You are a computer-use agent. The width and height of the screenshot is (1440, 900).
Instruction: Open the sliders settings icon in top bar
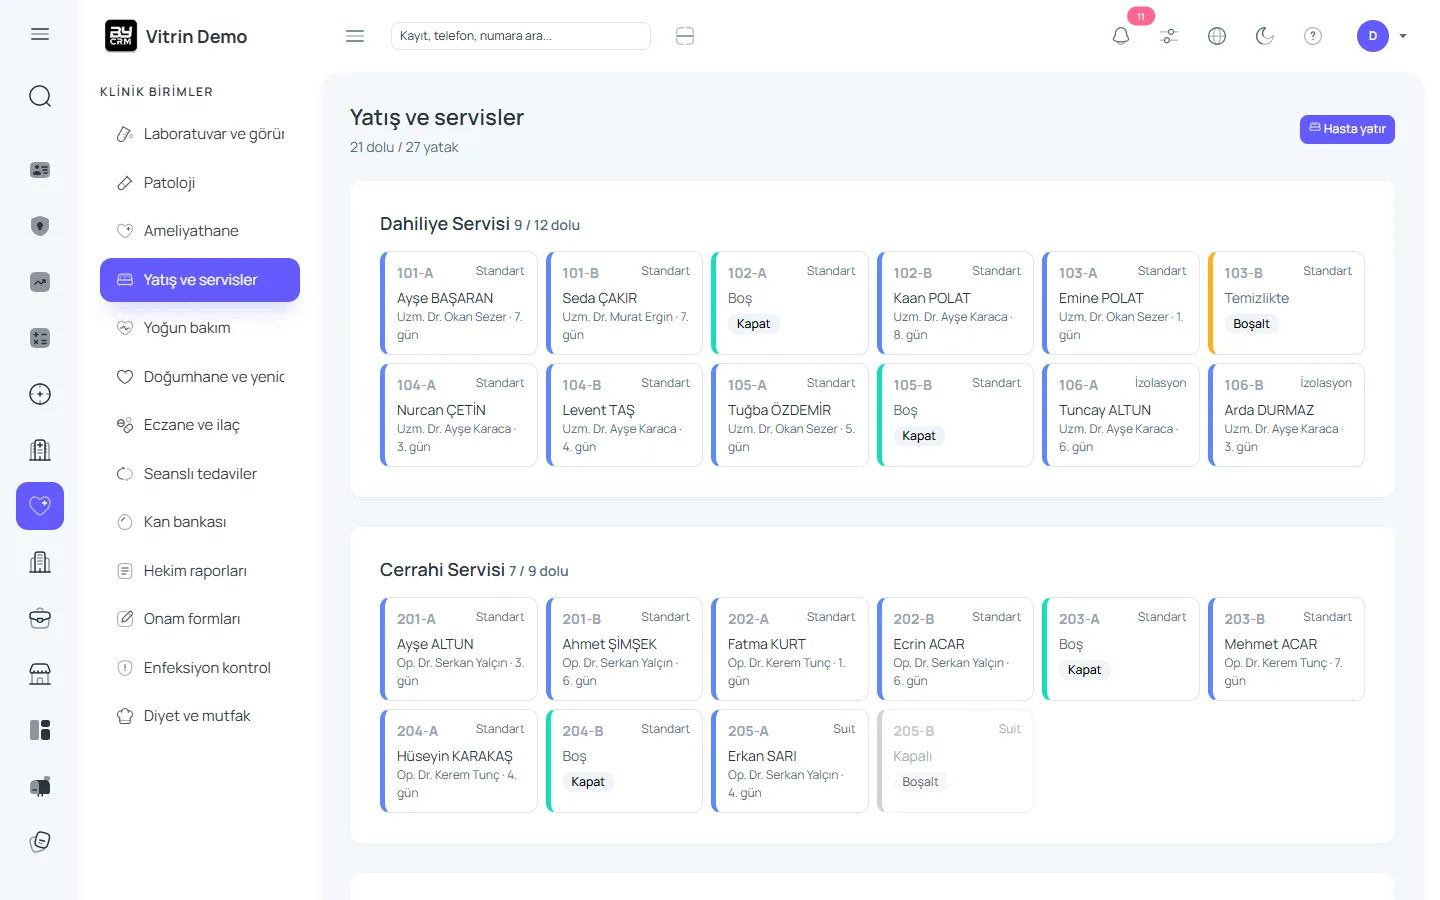1169,36
